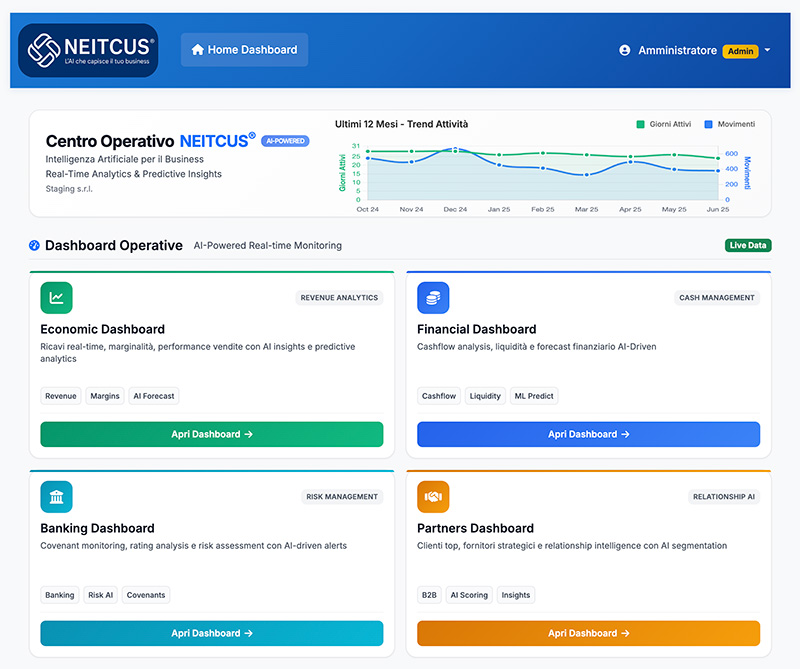Toggle the Giorni Attivi legend series

tap(662, 124)
